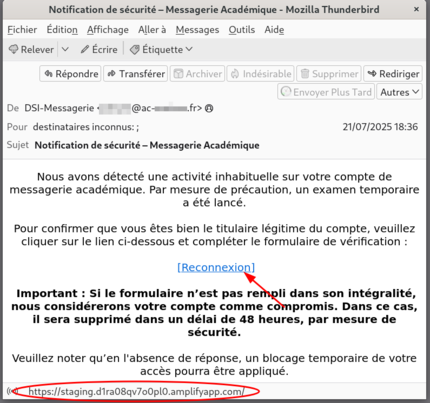Viewport: 430px width, 403px height.
Task: Click the Archiver button
Action: click(x=197, y=74)
